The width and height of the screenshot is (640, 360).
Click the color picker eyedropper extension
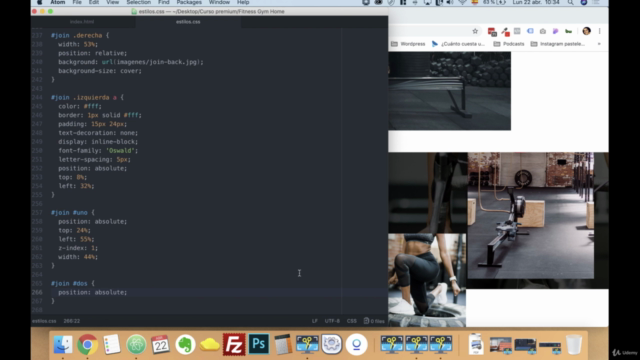coord(505,31)
